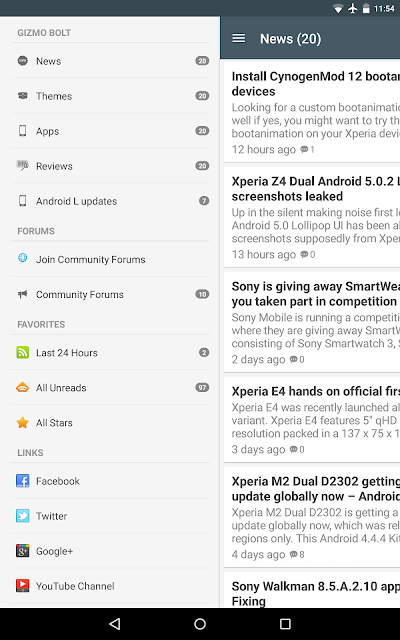Click the News (20) title in the header
This screenshot has width=400, height=640.
tap(291, 39)
